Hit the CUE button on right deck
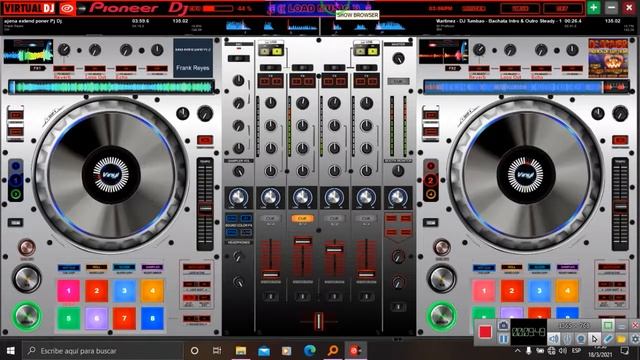Screen dimensions: 640x360 (442, 278)
